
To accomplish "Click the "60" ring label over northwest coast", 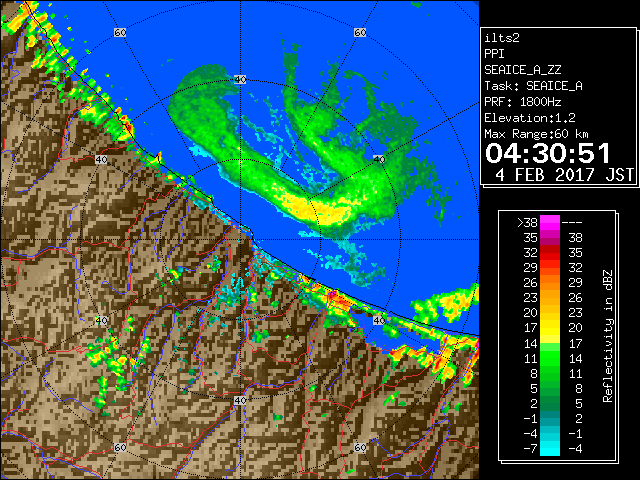I will point(120,32).
